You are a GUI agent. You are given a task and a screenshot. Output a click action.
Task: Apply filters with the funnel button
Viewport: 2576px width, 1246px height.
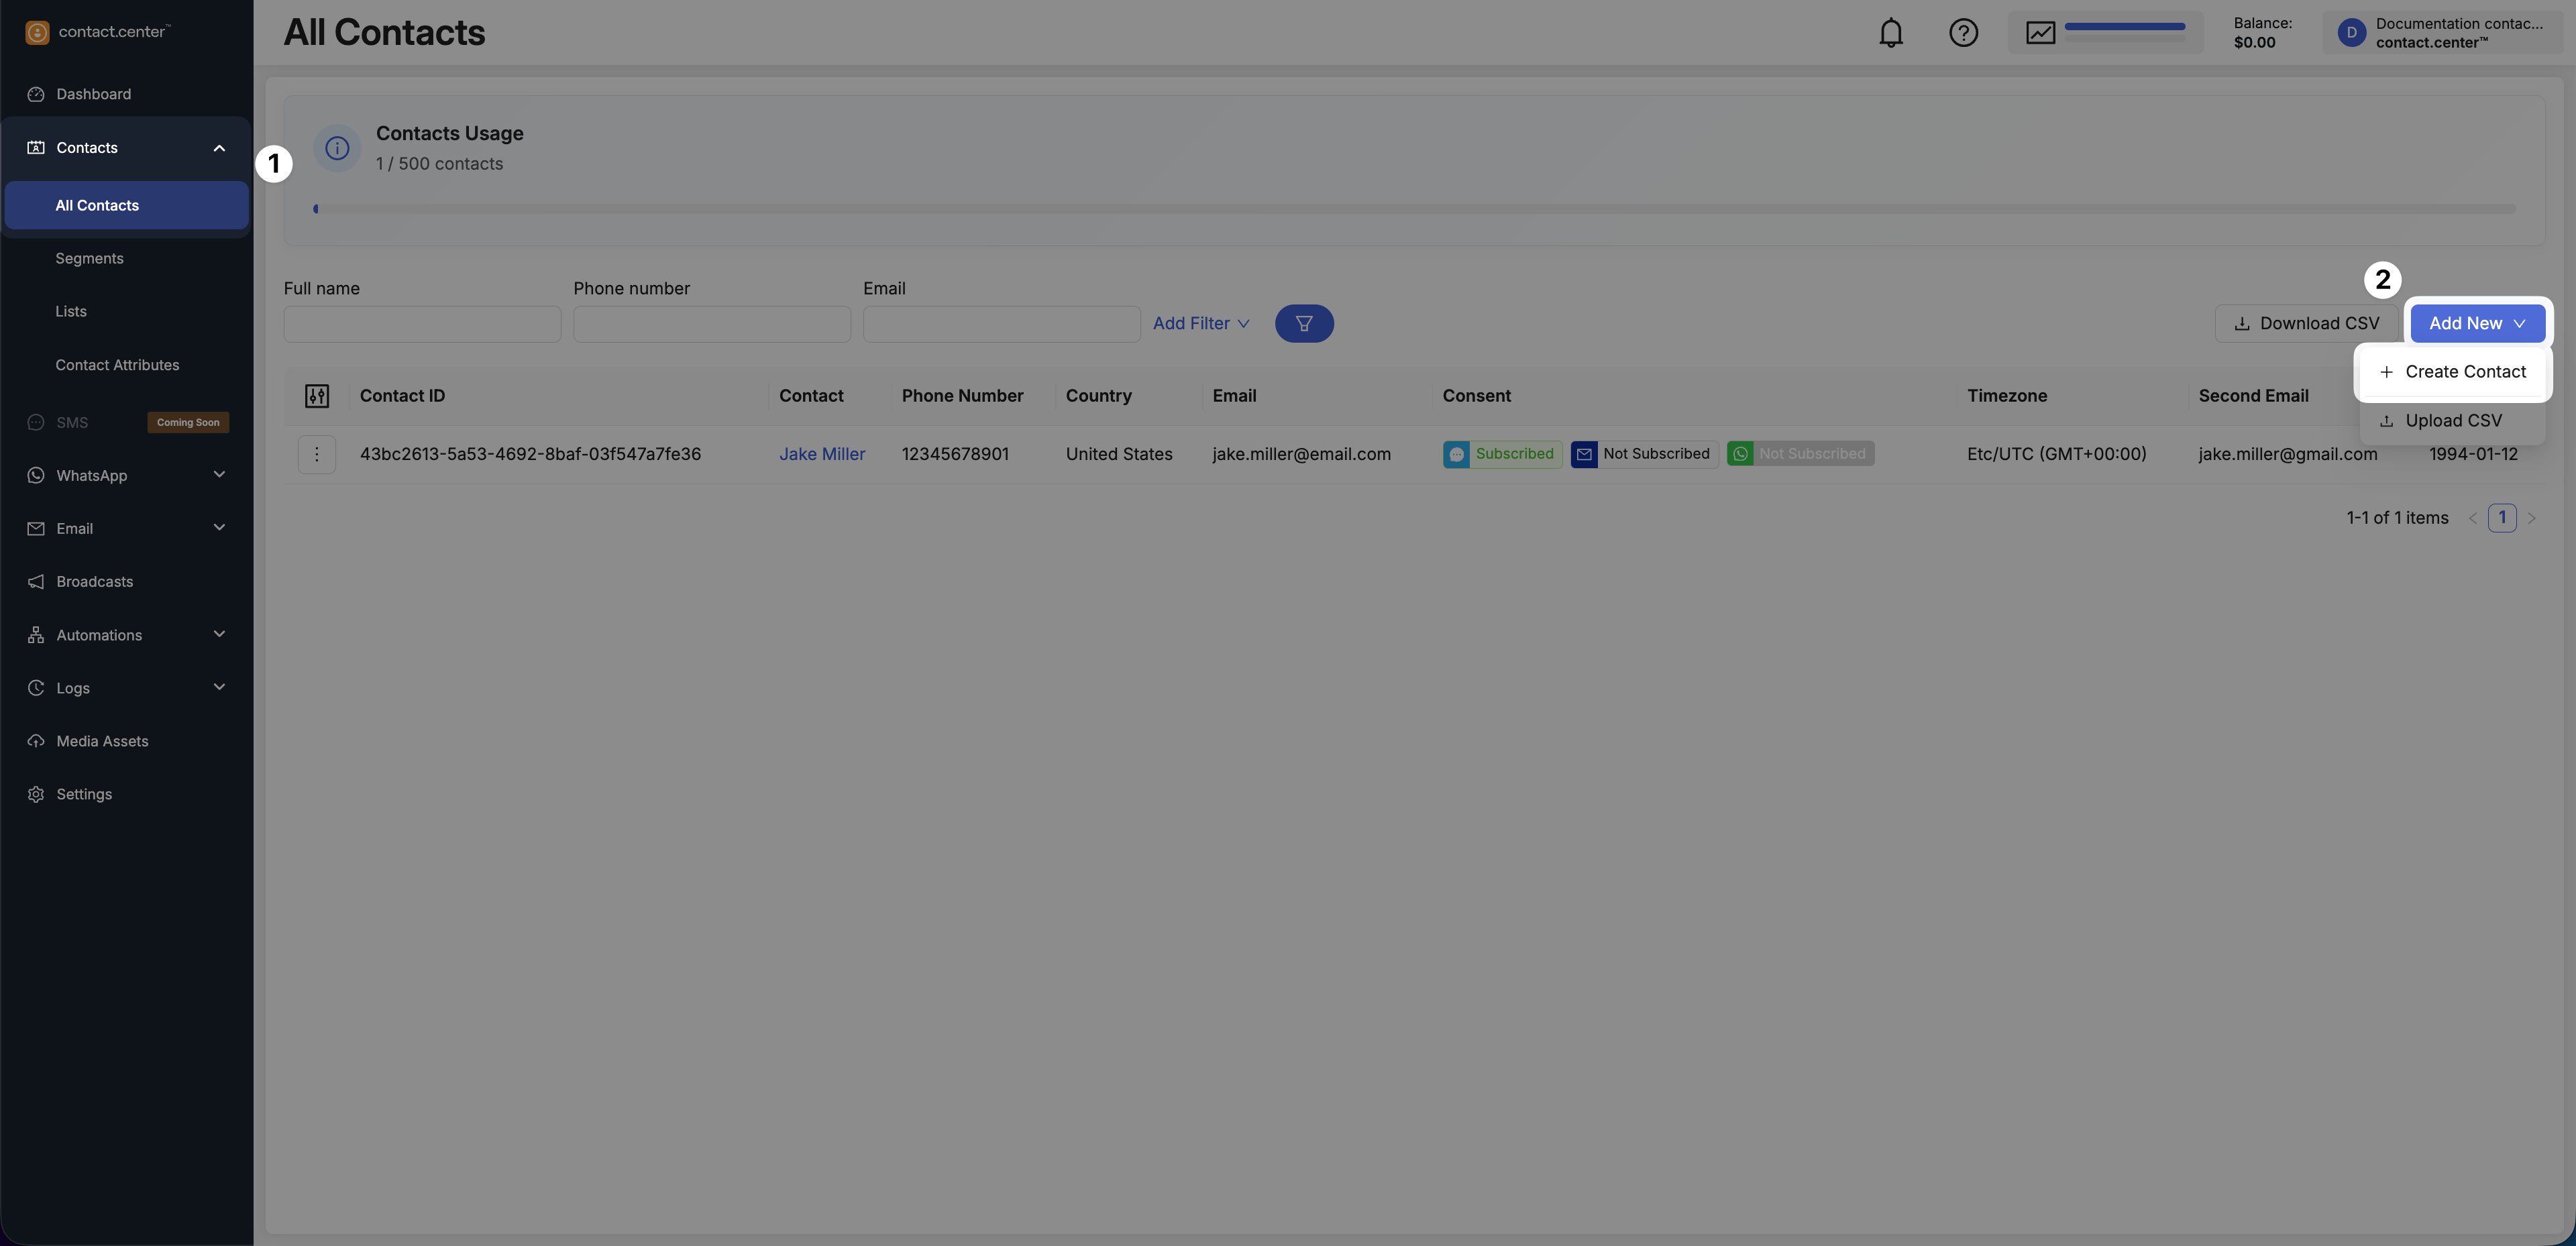(1303, 324)
